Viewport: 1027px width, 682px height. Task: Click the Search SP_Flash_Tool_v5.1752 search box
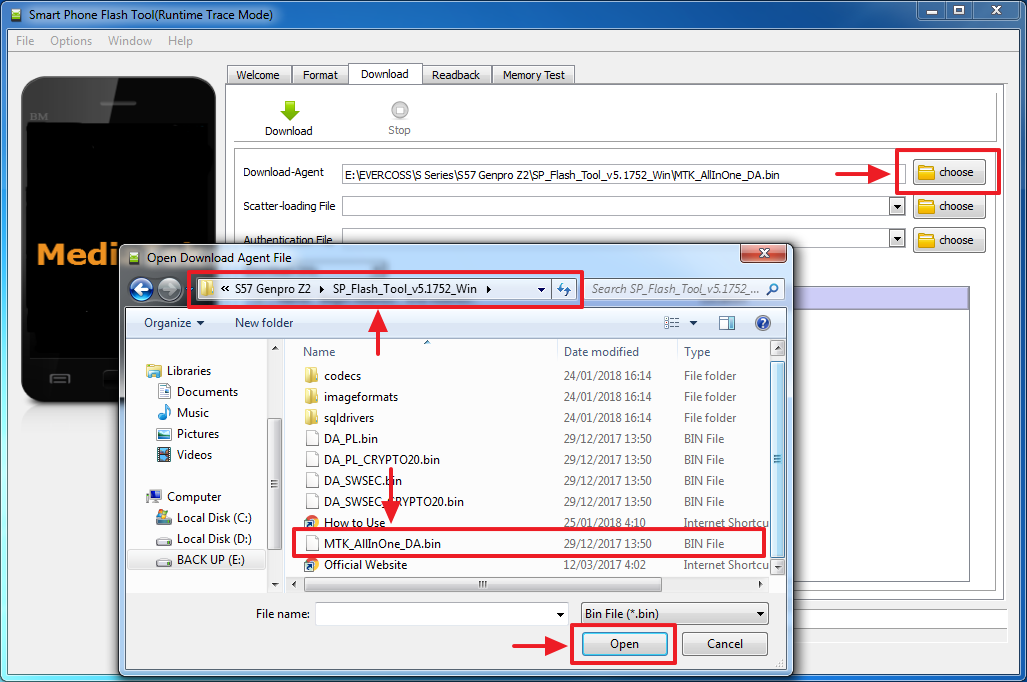(x=685, y=289)
